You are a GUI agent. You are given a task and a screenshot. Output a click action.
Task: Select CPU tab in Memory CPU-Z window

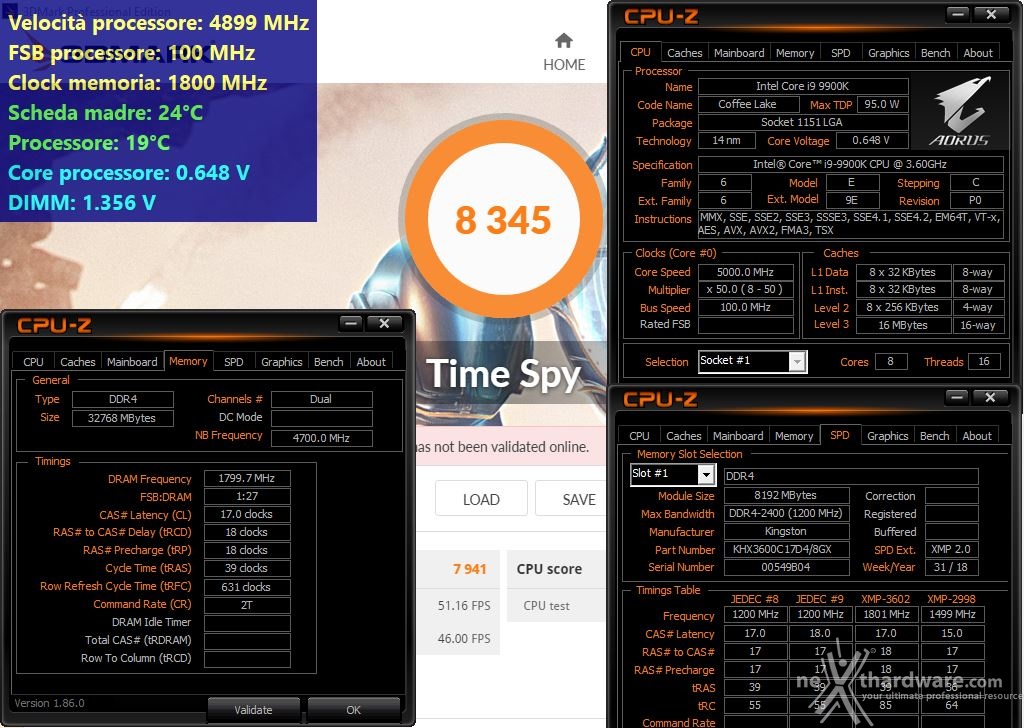[33, 362]
